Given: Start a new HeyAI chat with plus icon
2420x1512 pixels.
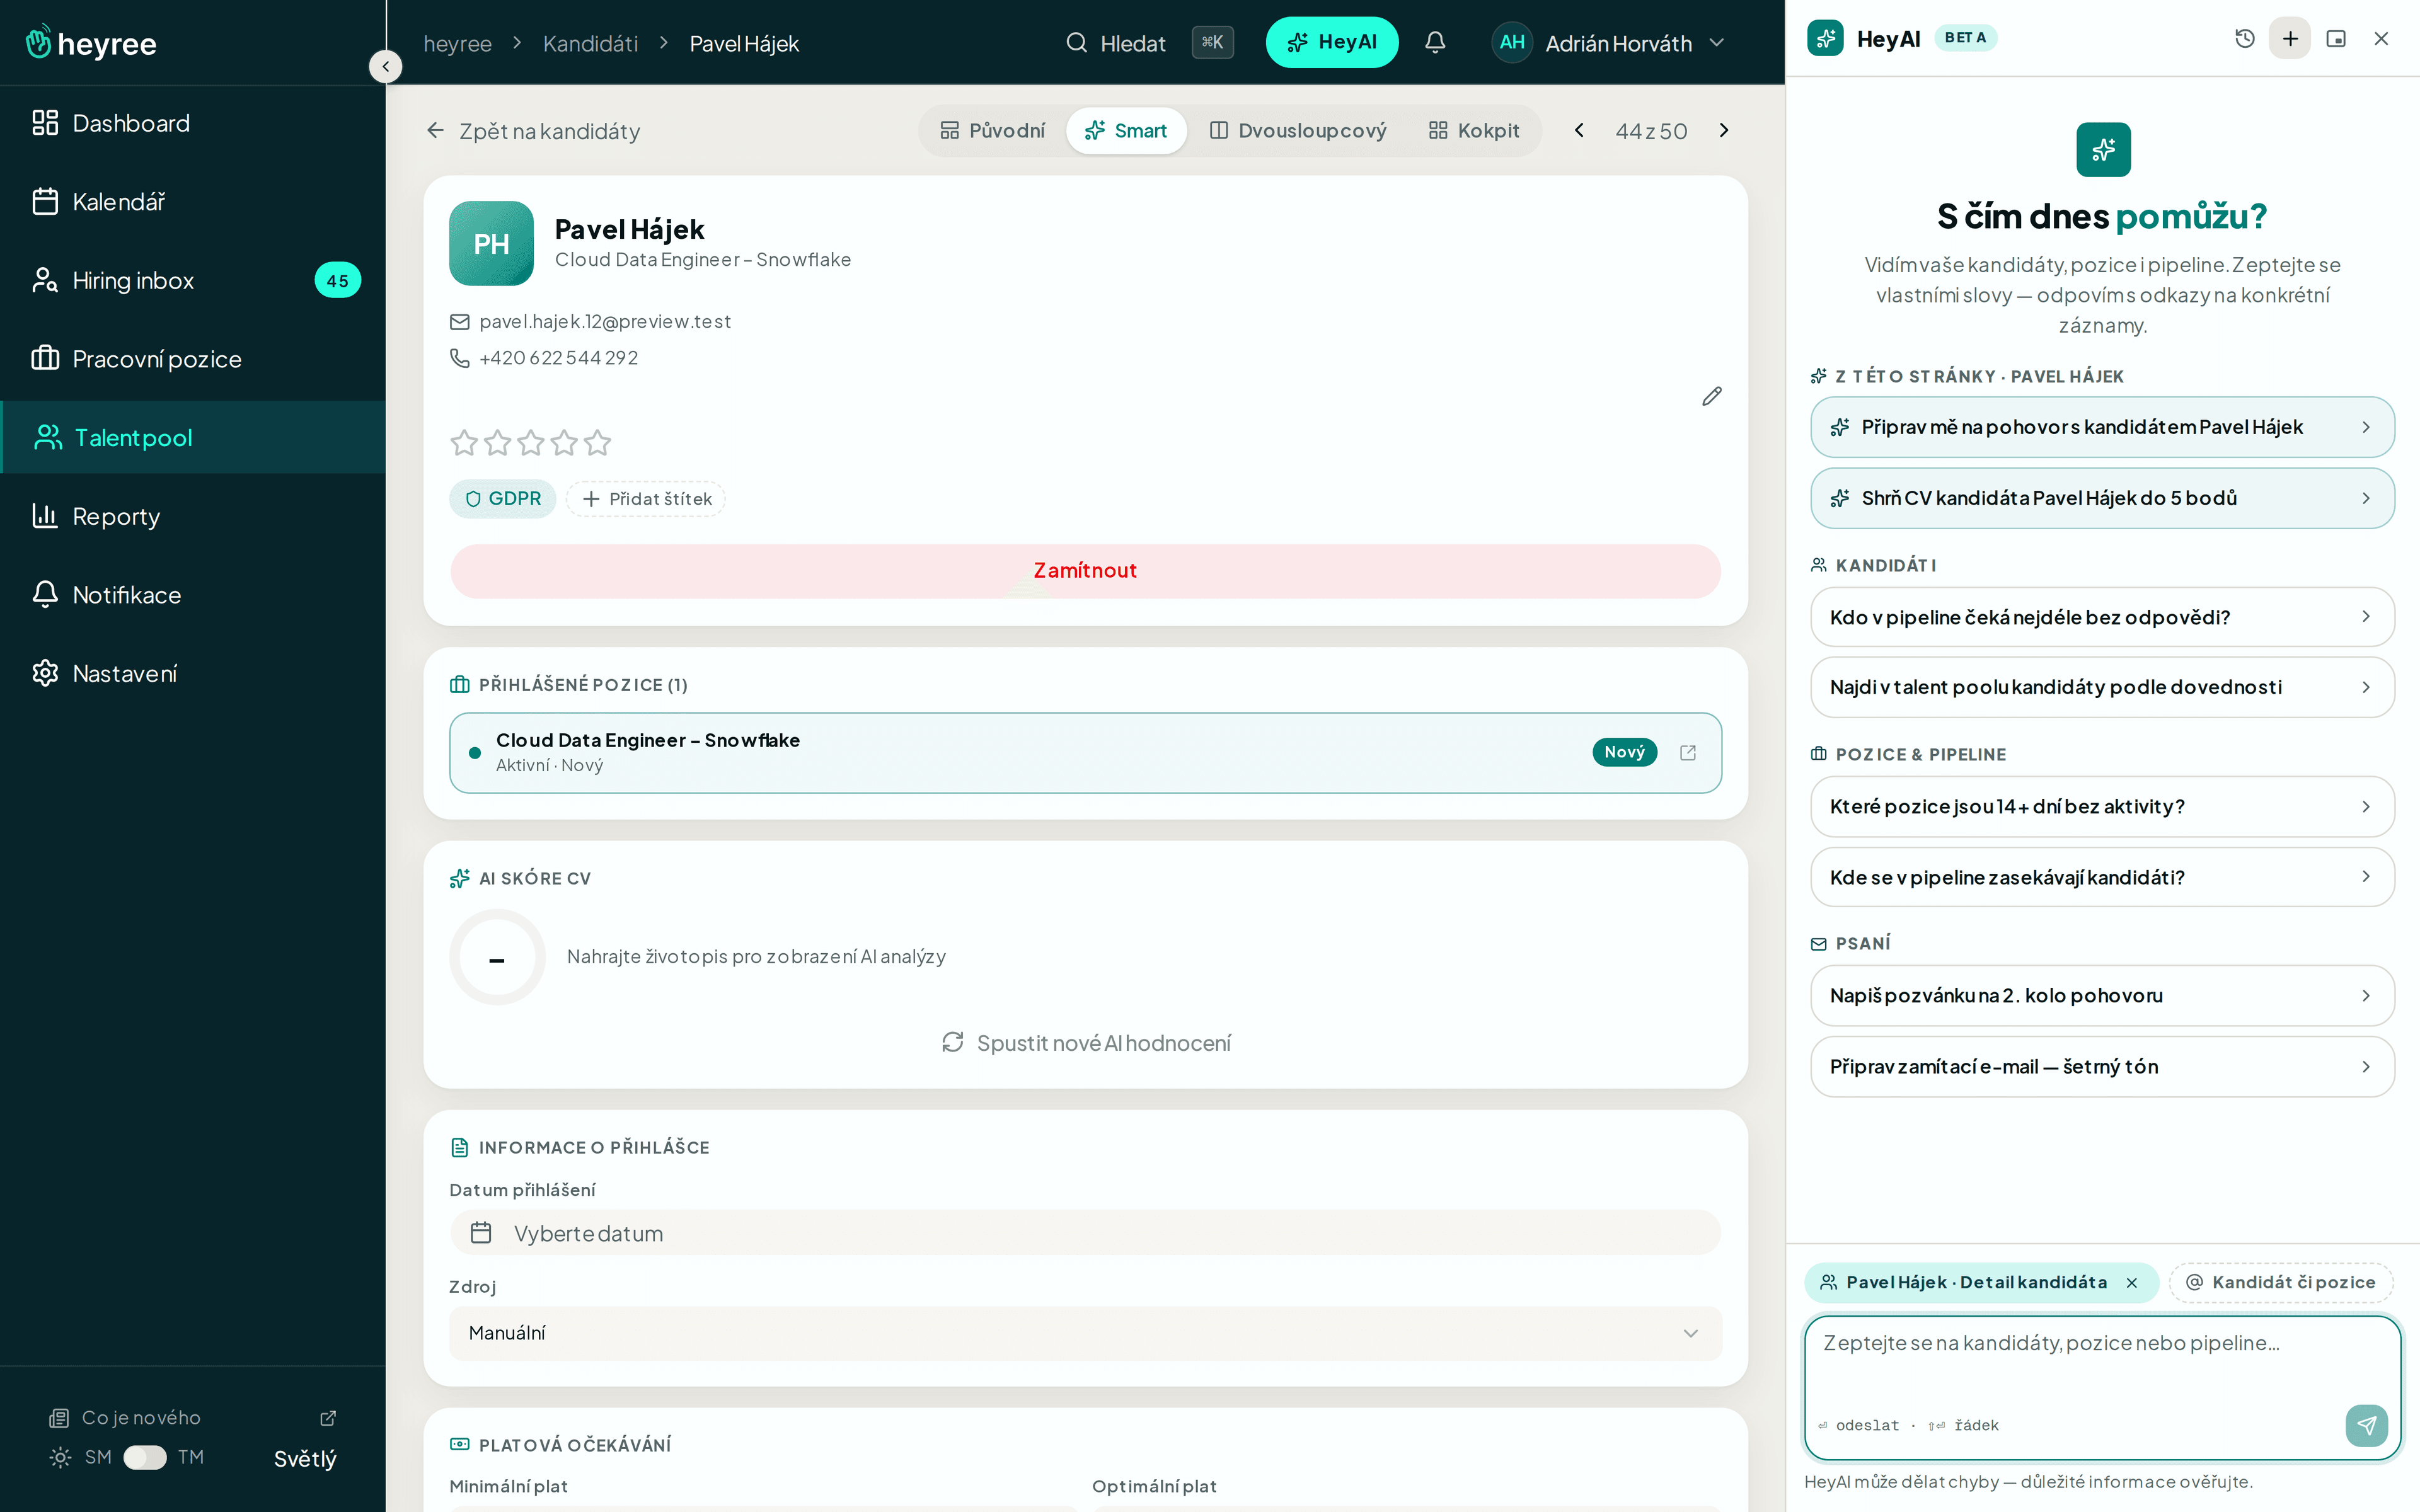Looking at the screenshot, I should [2290, 39].
